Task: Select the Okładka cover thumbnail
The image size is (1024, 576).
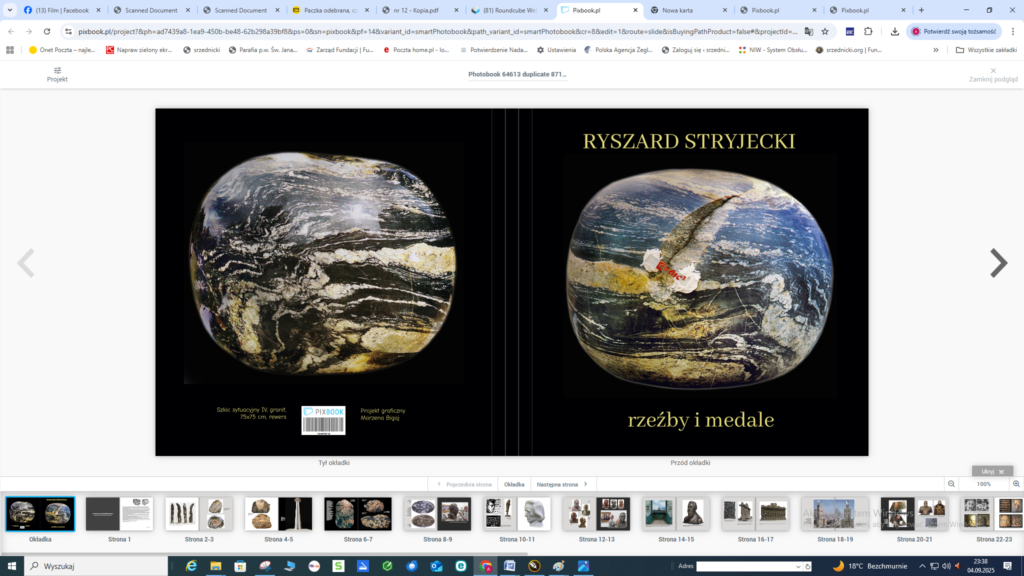Action: click(x=40, y=514)
